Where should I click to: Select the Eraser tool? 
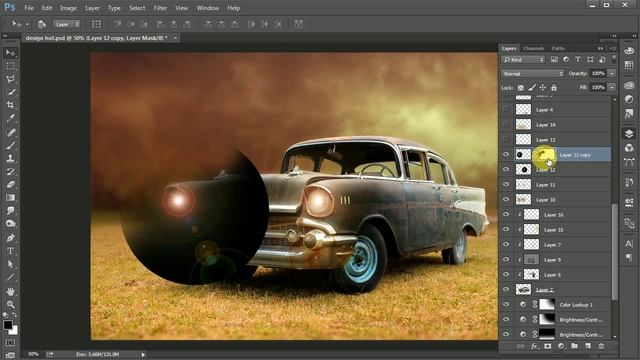click(x=10, y=184)
